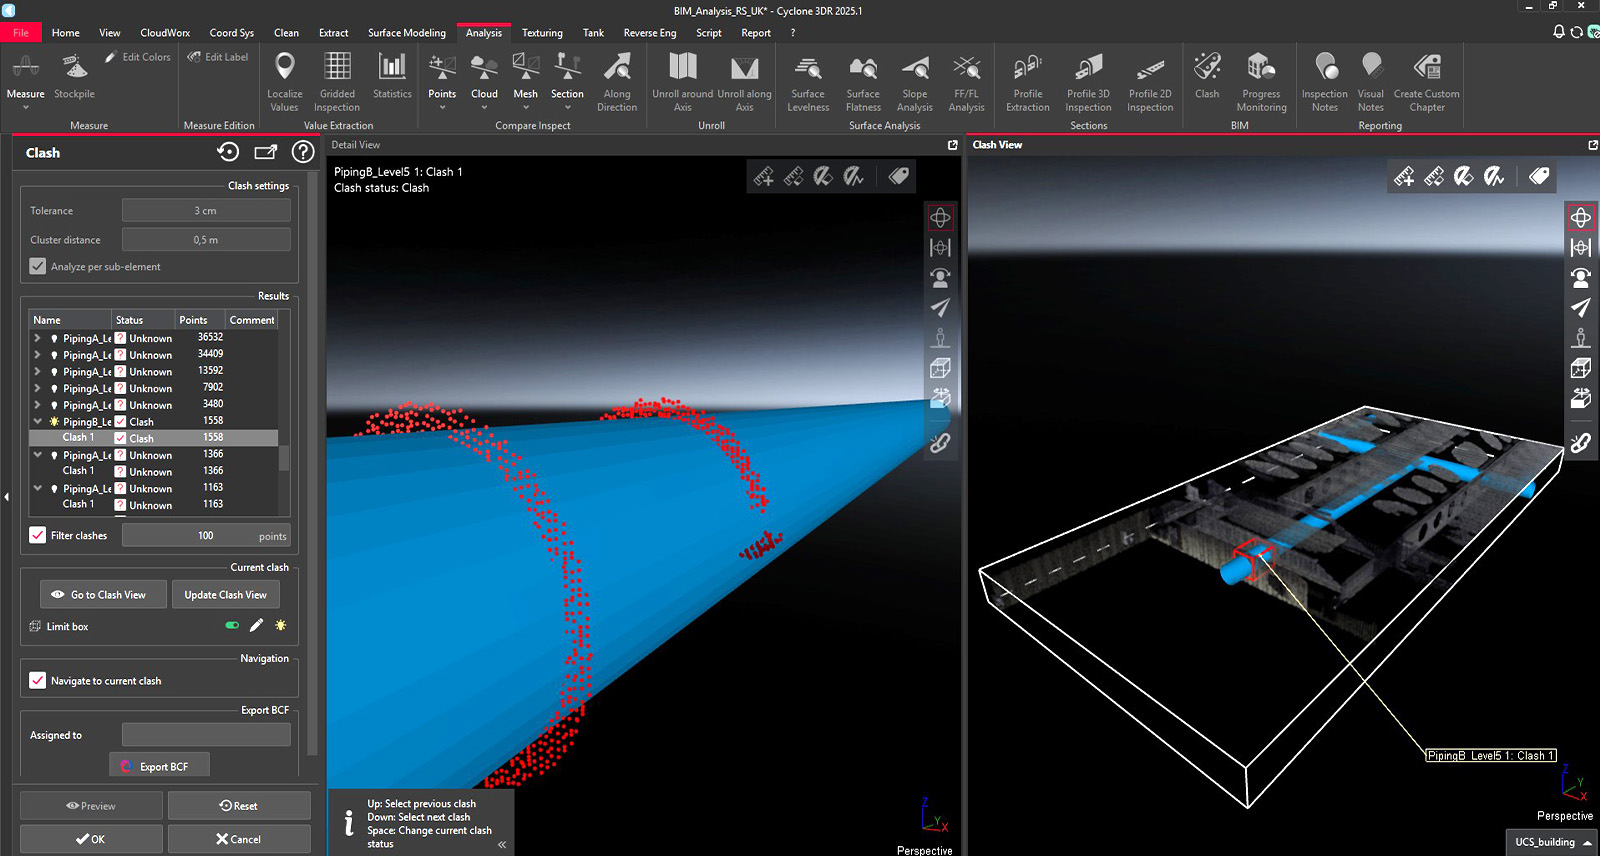Edit the limit box with pencil icon
Image resolution: width=1600 pixels, height=856 pixels.
256,625
